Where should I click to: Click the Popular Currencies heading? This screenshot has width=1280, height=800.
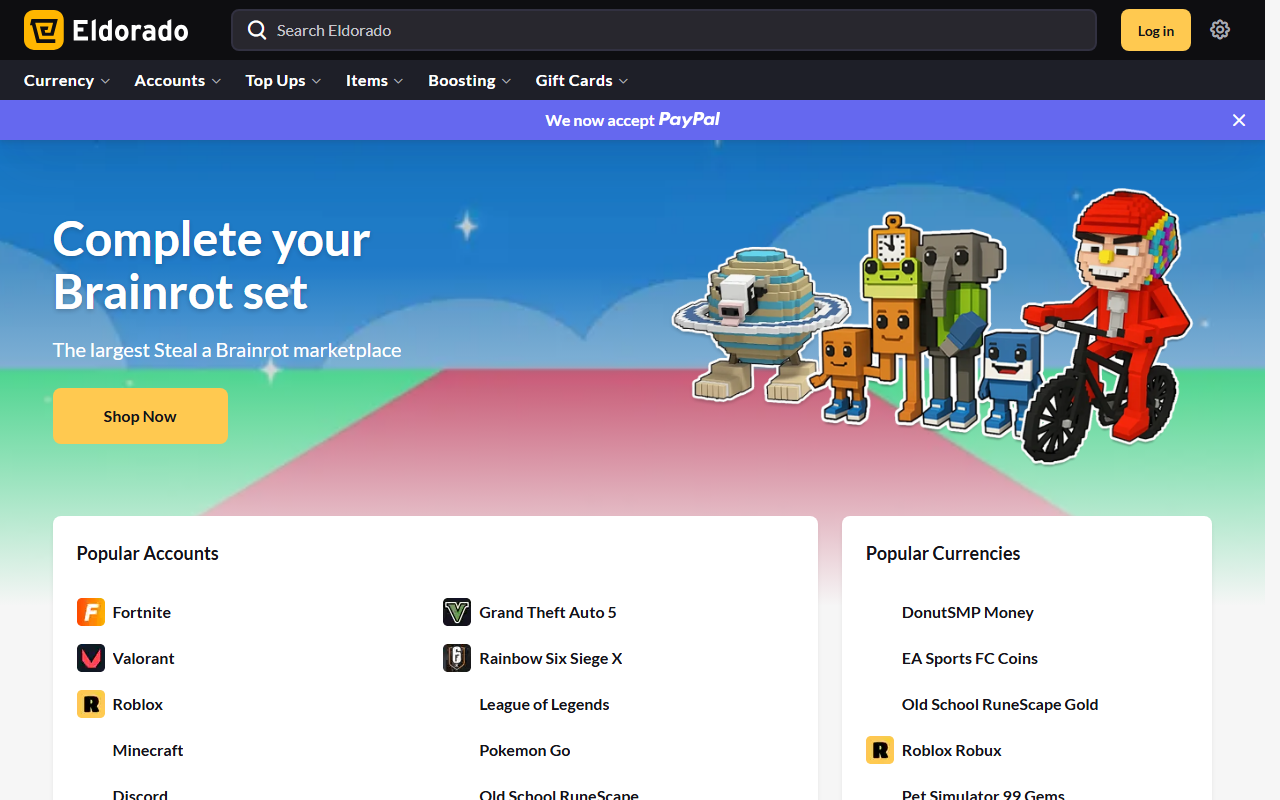943,553
